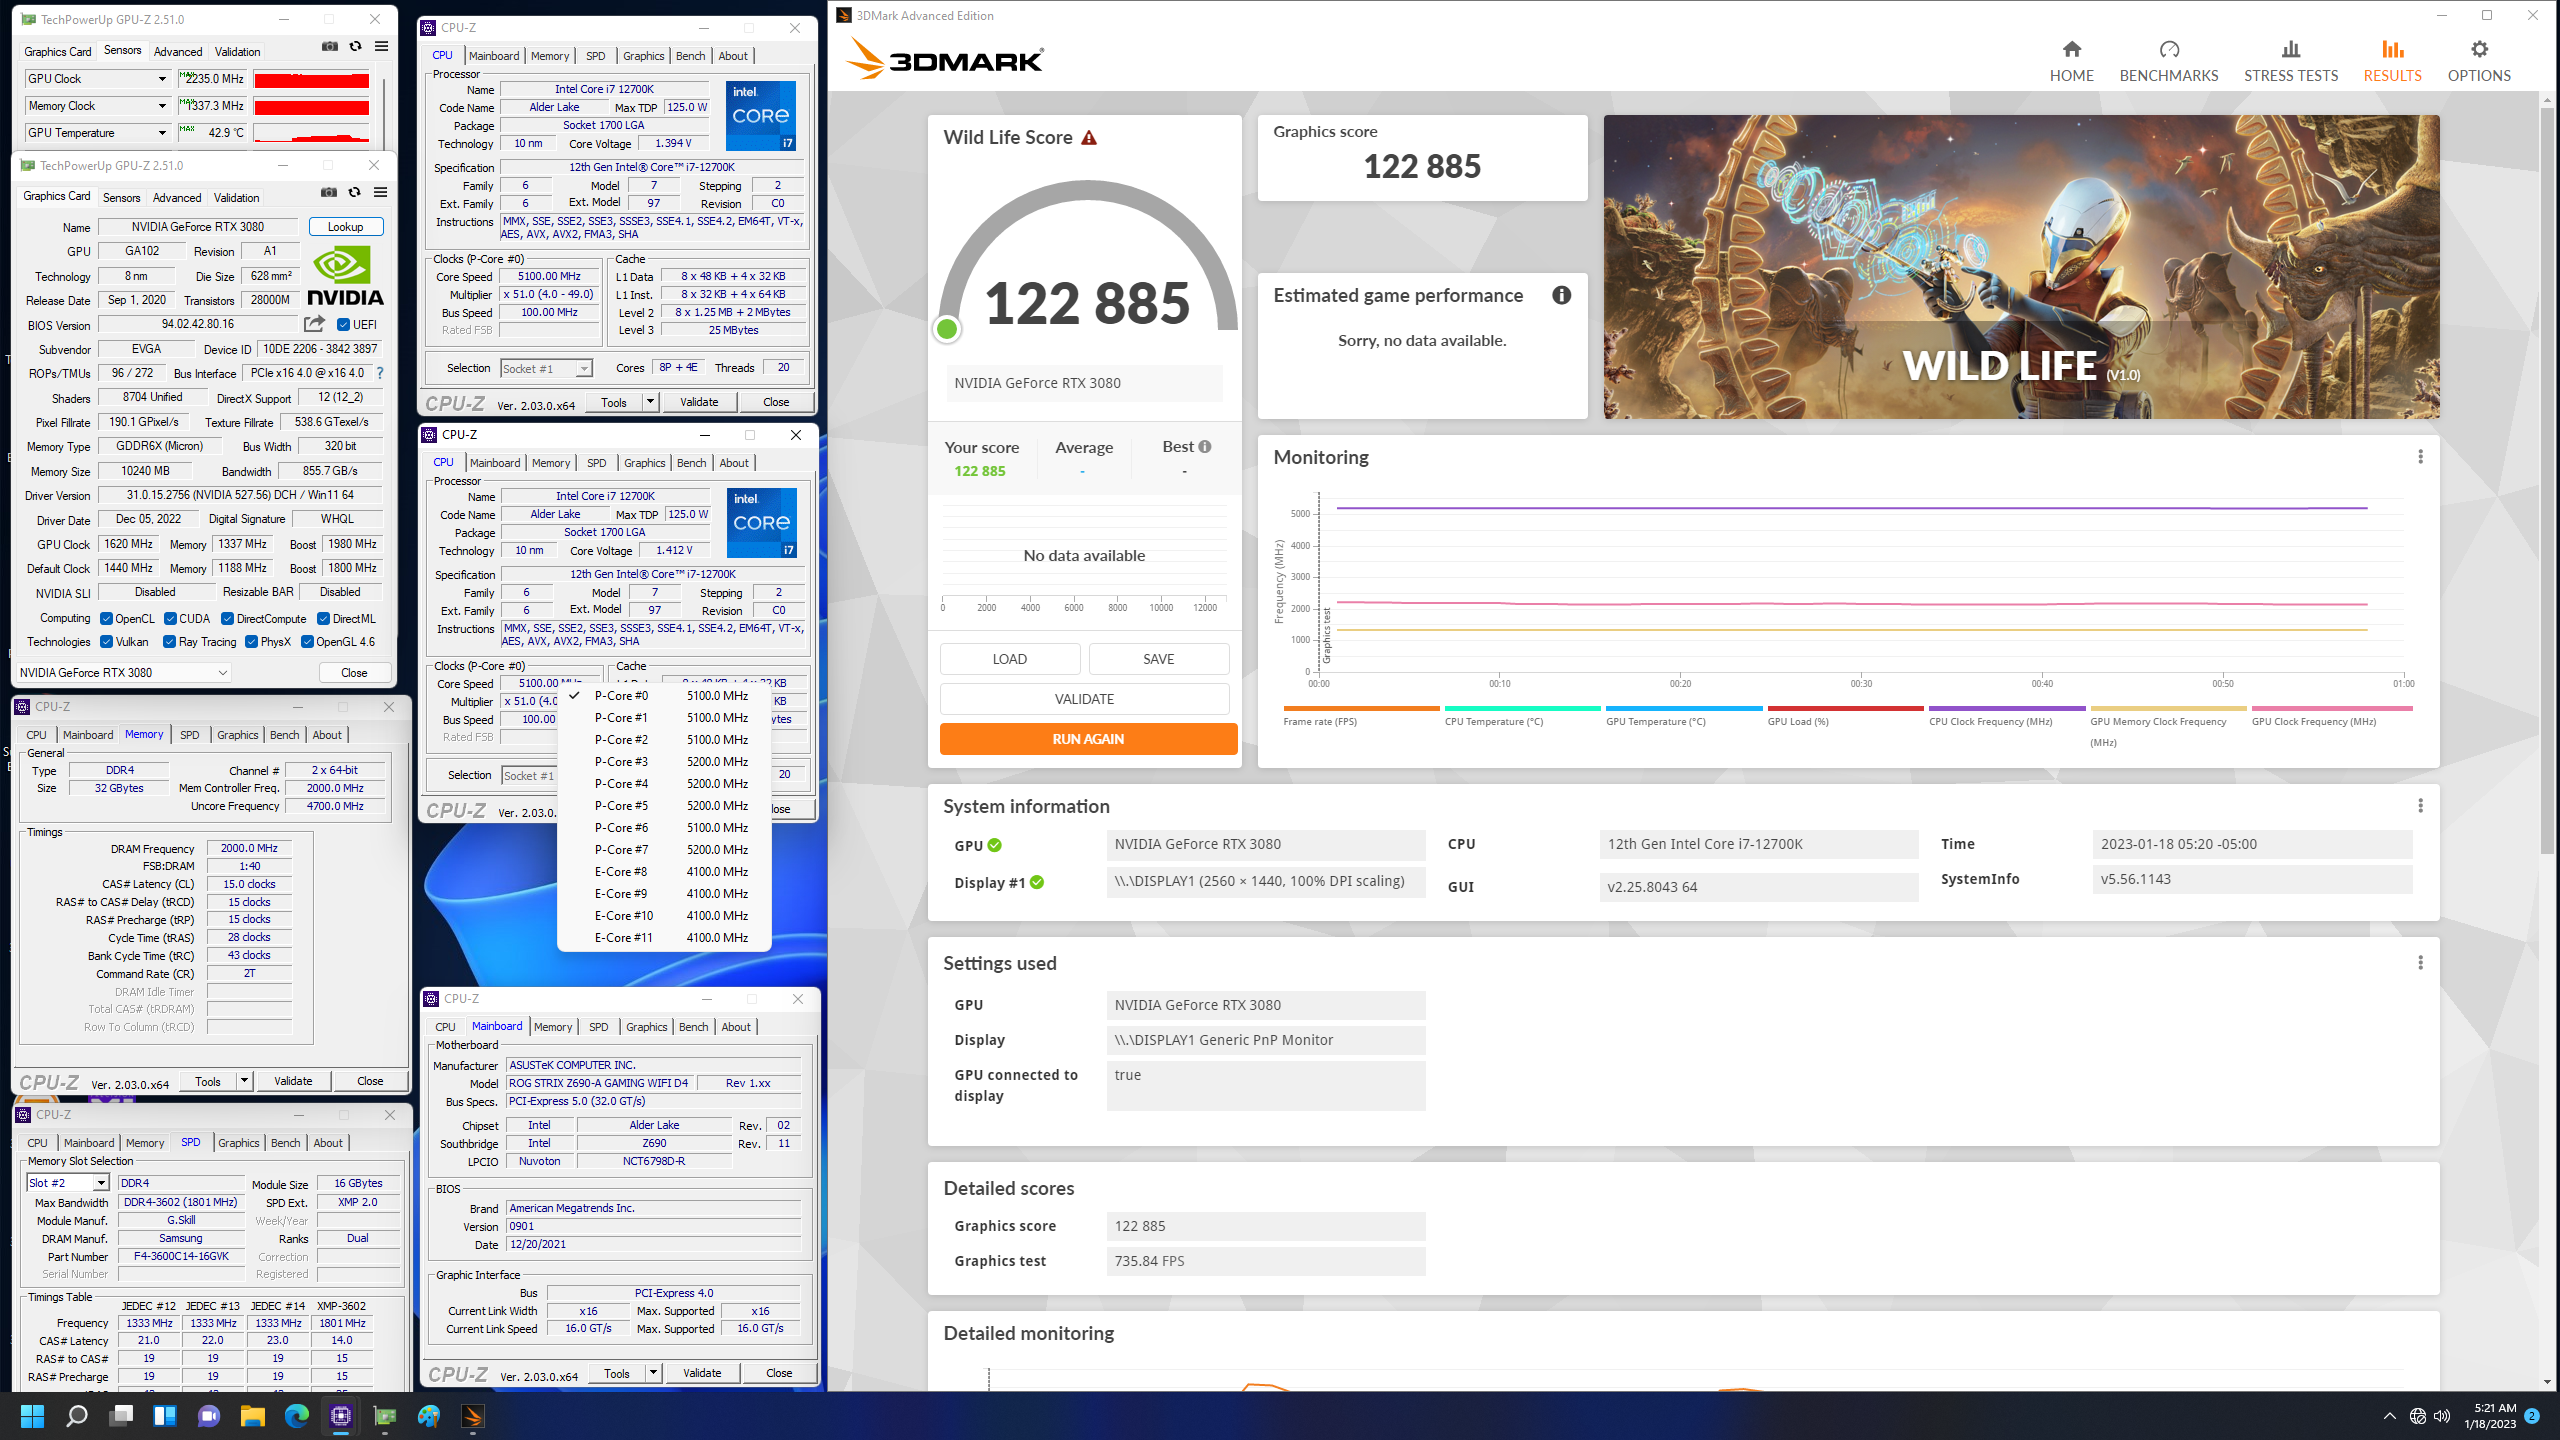The width and height of the screenshot is (2560, 1440).
Task: Toggle Ray Tracing checkbox in GPU-Z
Action: tap(169, 642)
